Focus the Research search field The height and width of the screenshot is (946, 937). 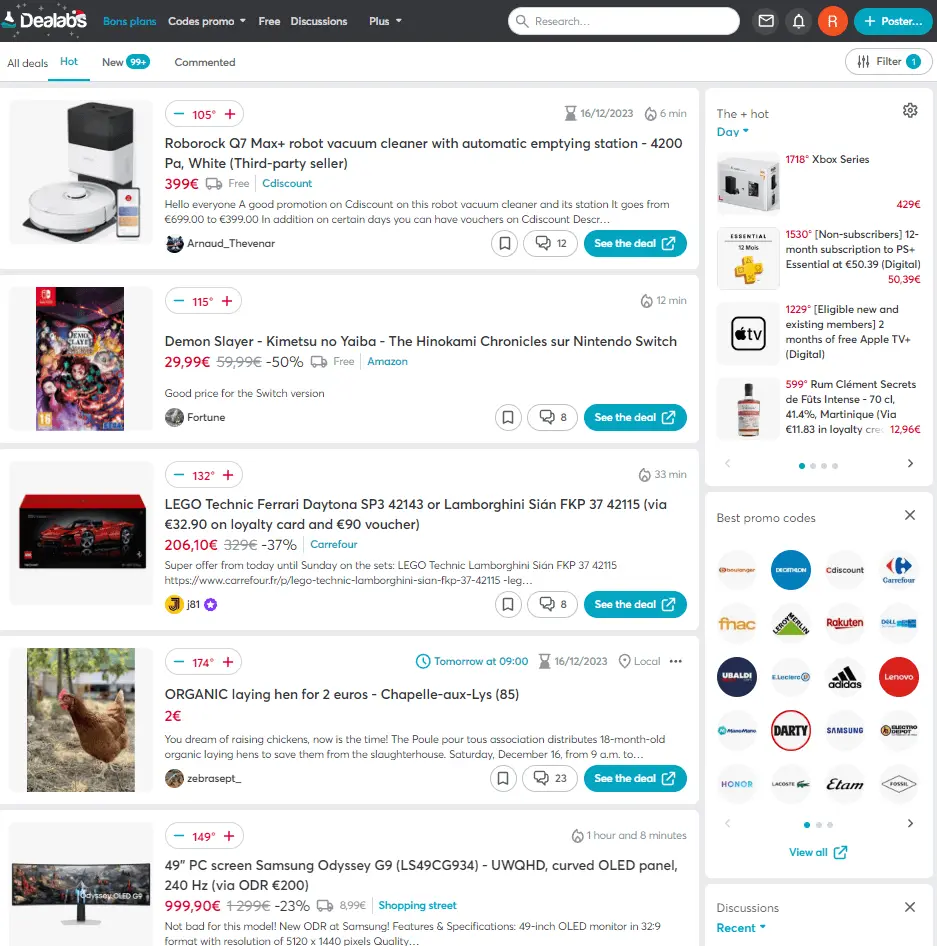(624, 21)
